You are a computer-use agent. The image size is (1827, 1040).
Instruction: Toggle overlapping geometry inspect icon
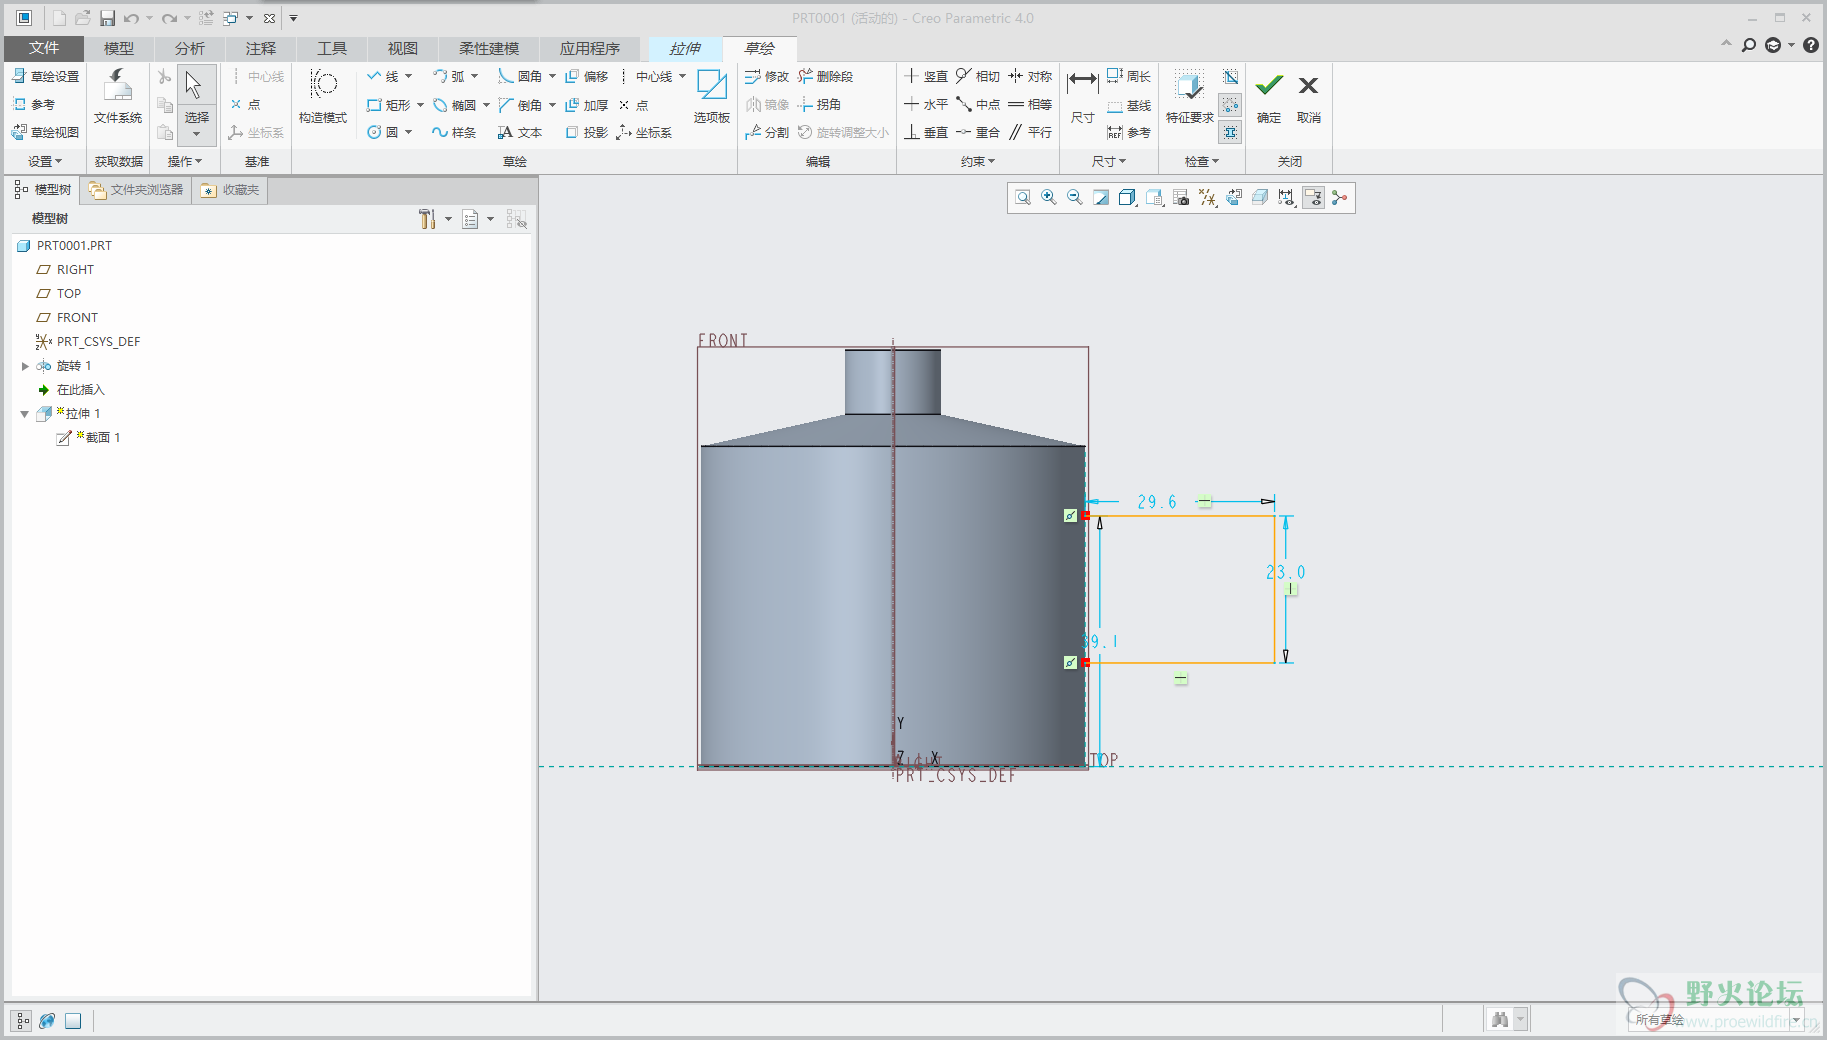tap(1231, 132)
